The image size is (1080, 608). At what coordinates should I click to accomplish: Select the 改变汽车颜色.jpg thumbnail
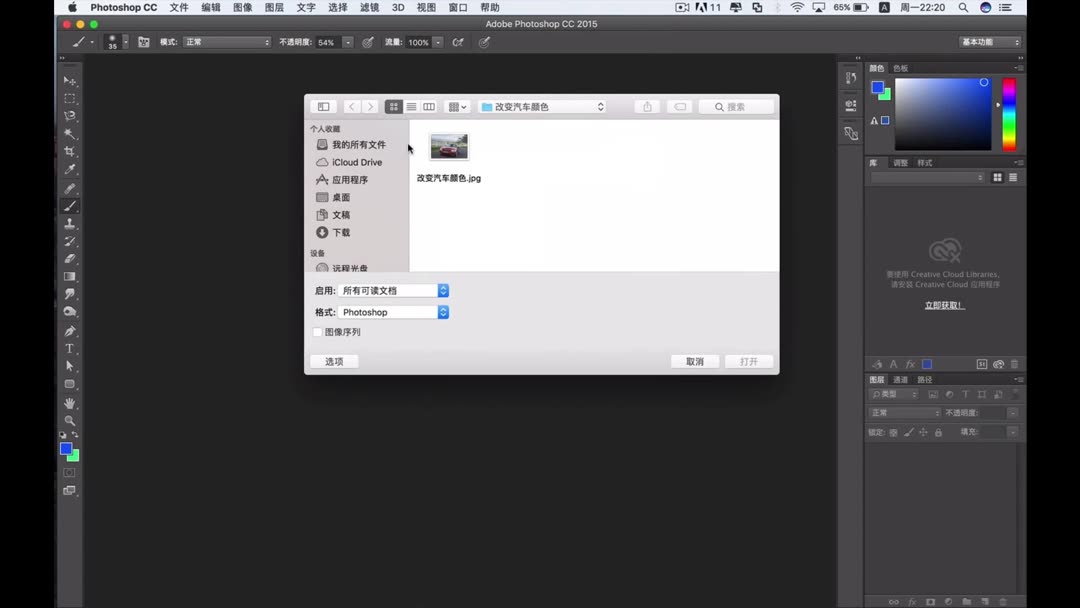448,145
